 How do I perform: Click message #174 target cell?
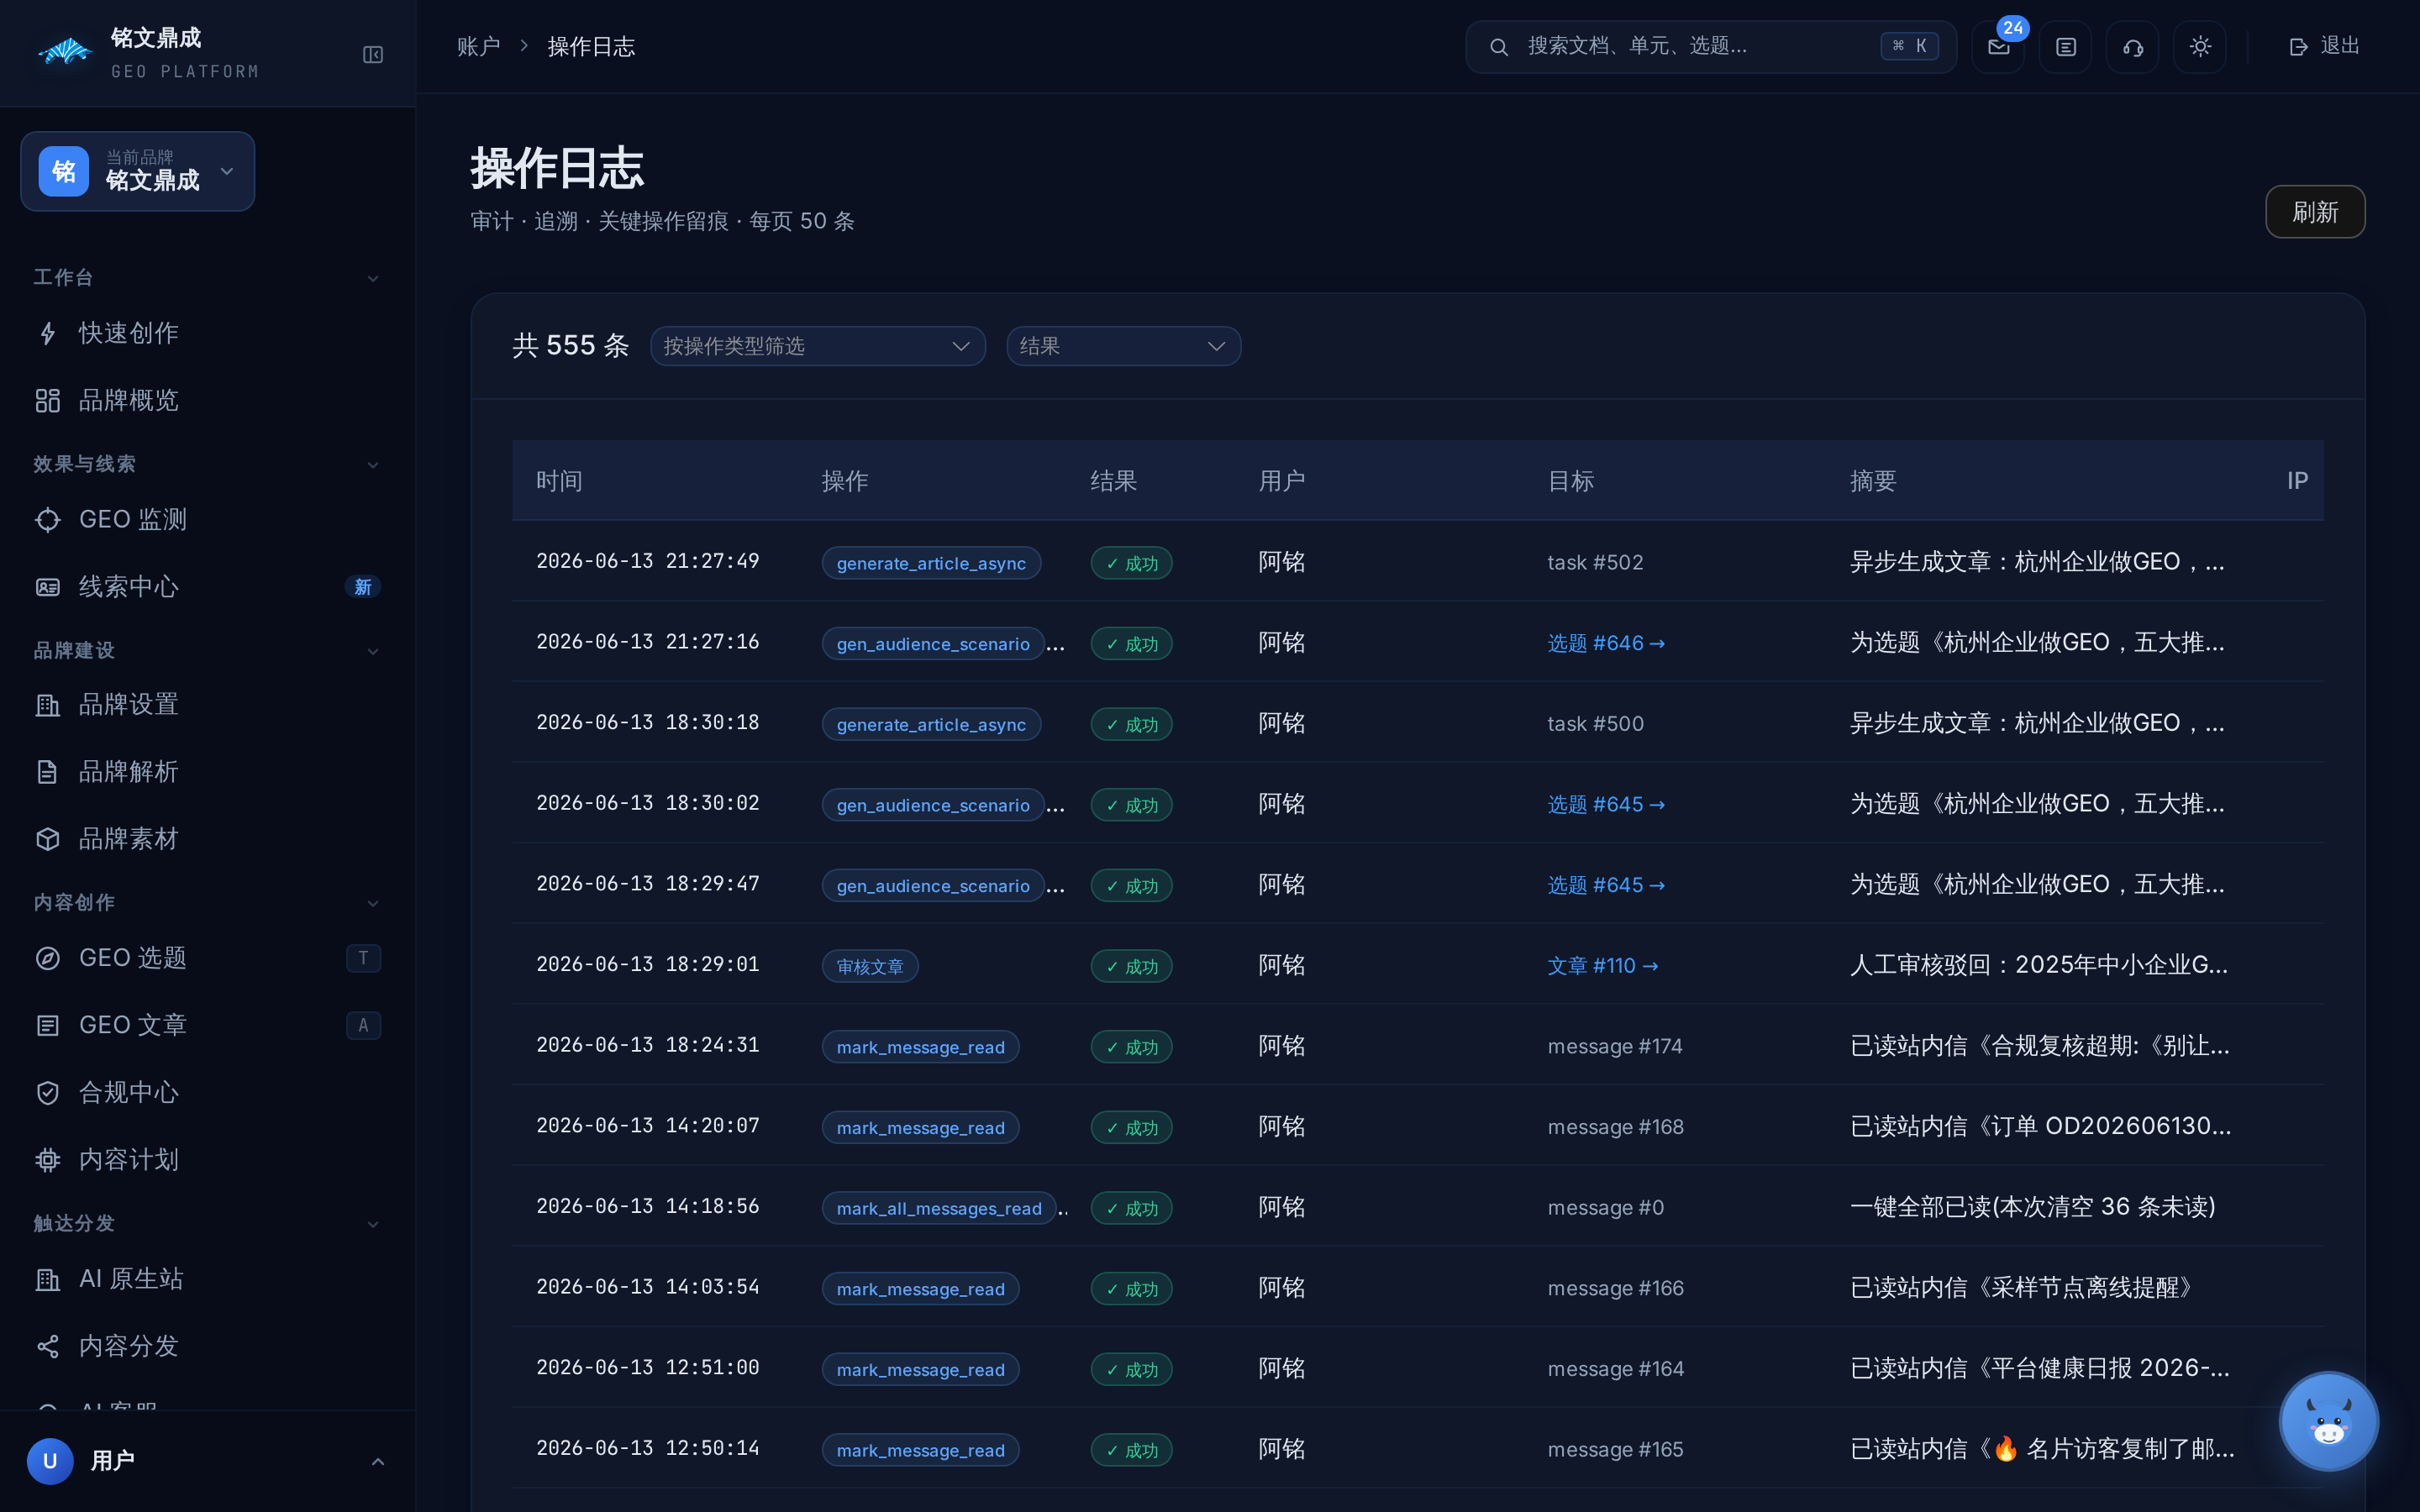tap(1614, 1046)
